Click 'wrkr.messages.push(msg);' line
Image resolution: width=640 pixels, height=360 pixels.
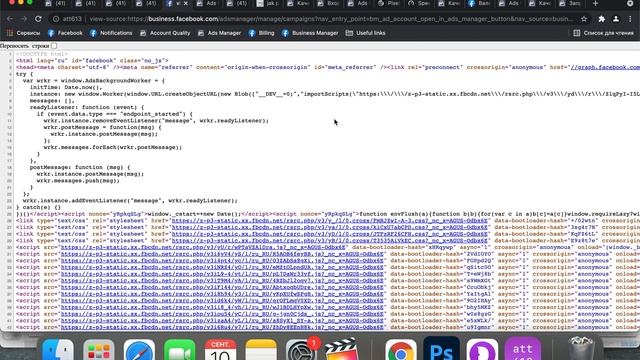(78, 181)
